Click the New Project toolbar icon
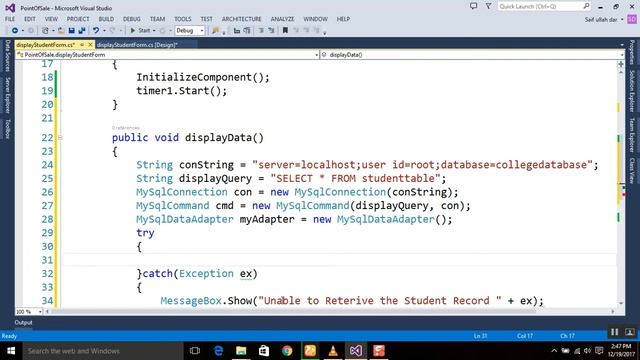The image size is (640, 360). (x=45, y=31)
